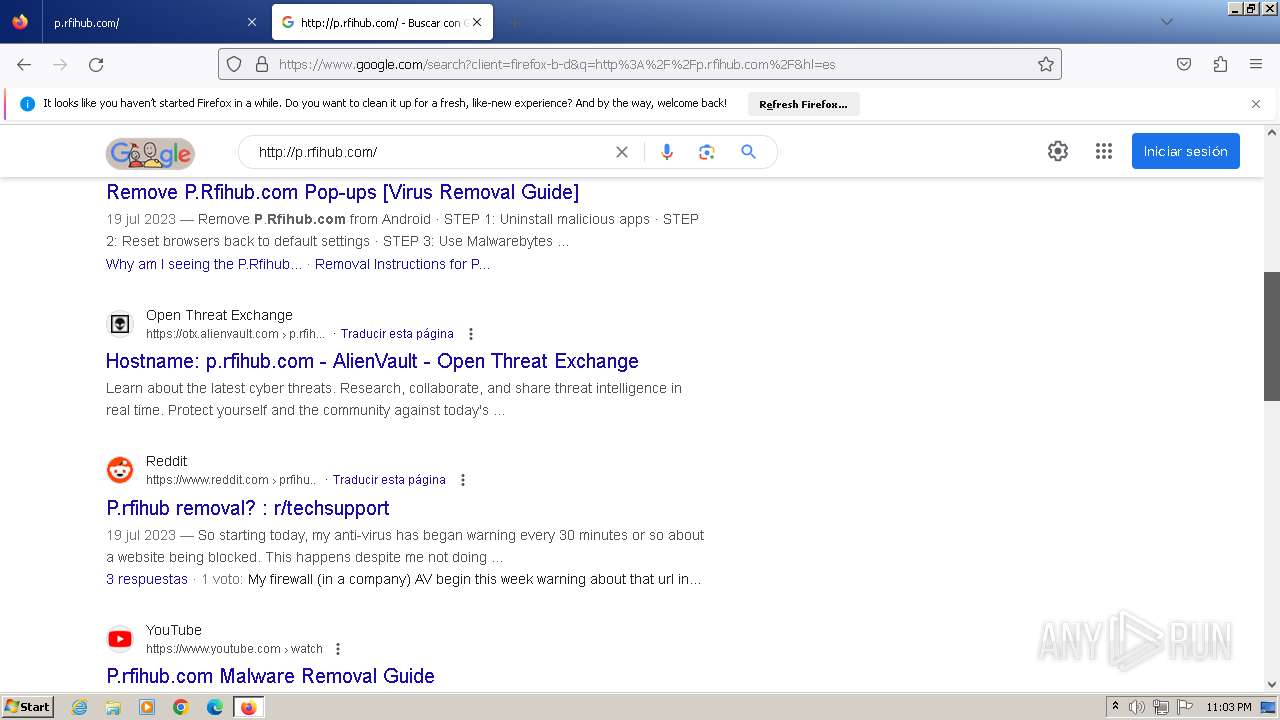Go back to the previous page
Screen dimensions: 1280x720
[24, 64]
